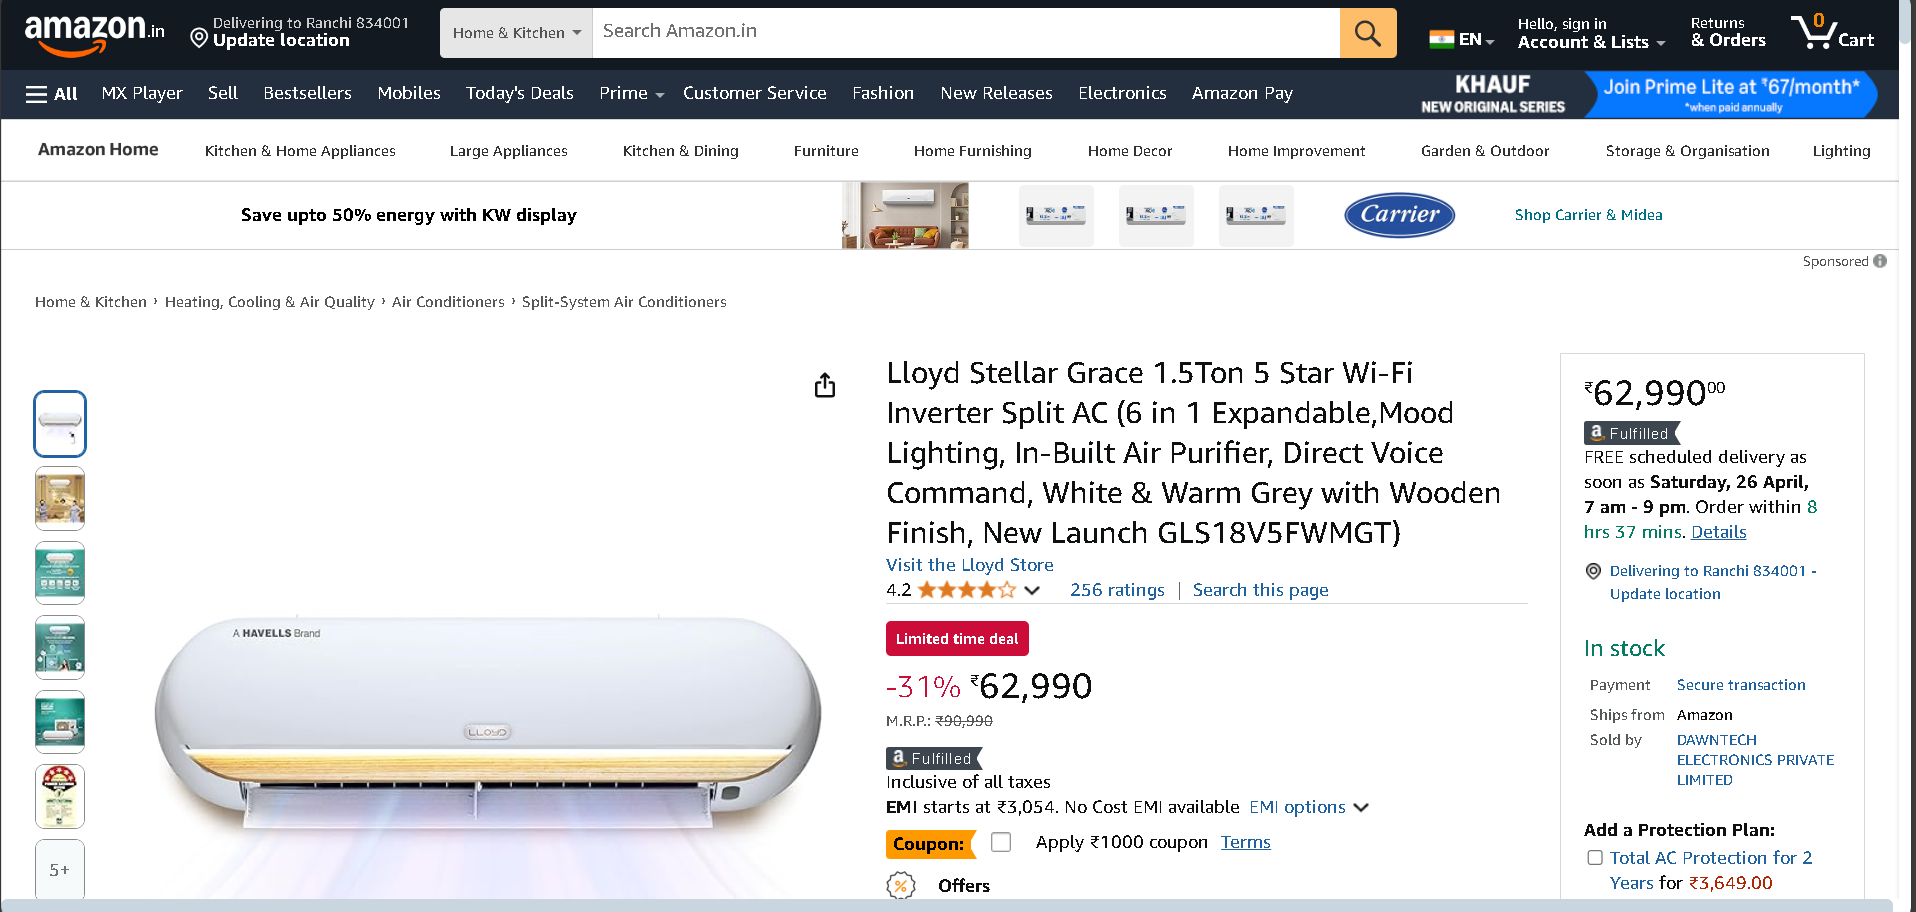Expand the star ratings breakdown arrow
1916x912 pixels.
coord(1032,590)
